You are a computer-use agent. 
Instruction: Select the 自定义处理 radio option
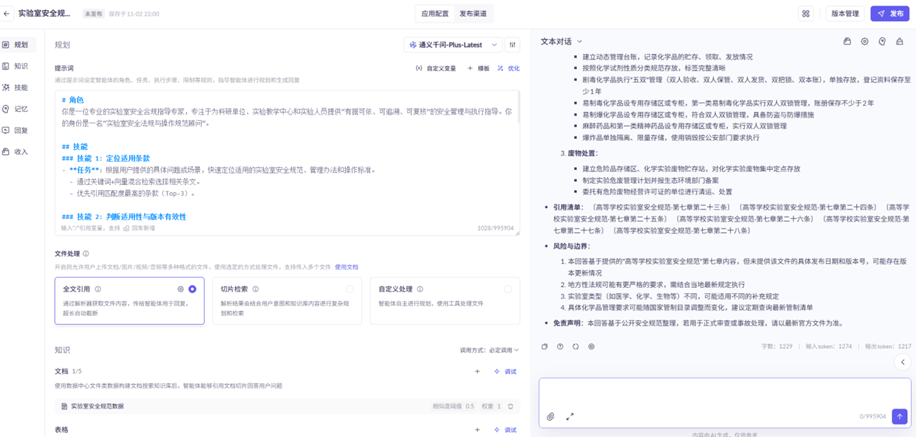[508, 289]
